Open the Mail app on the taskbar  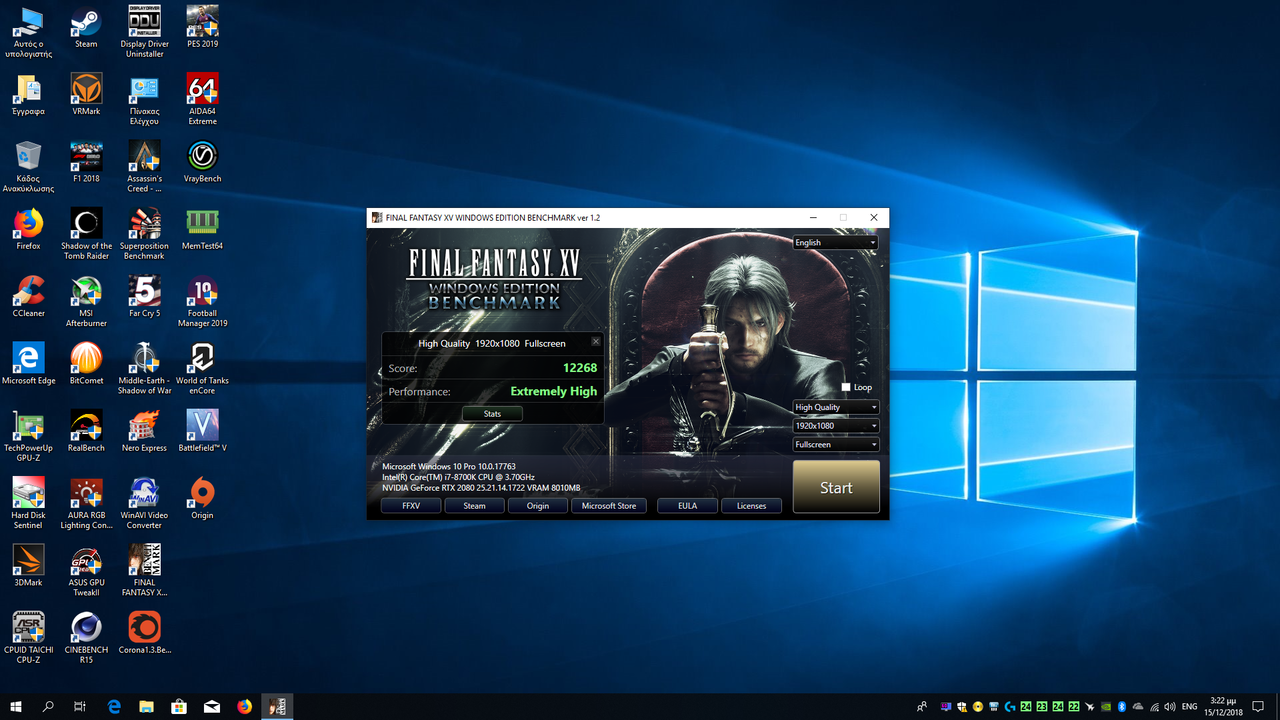[212, 706]
